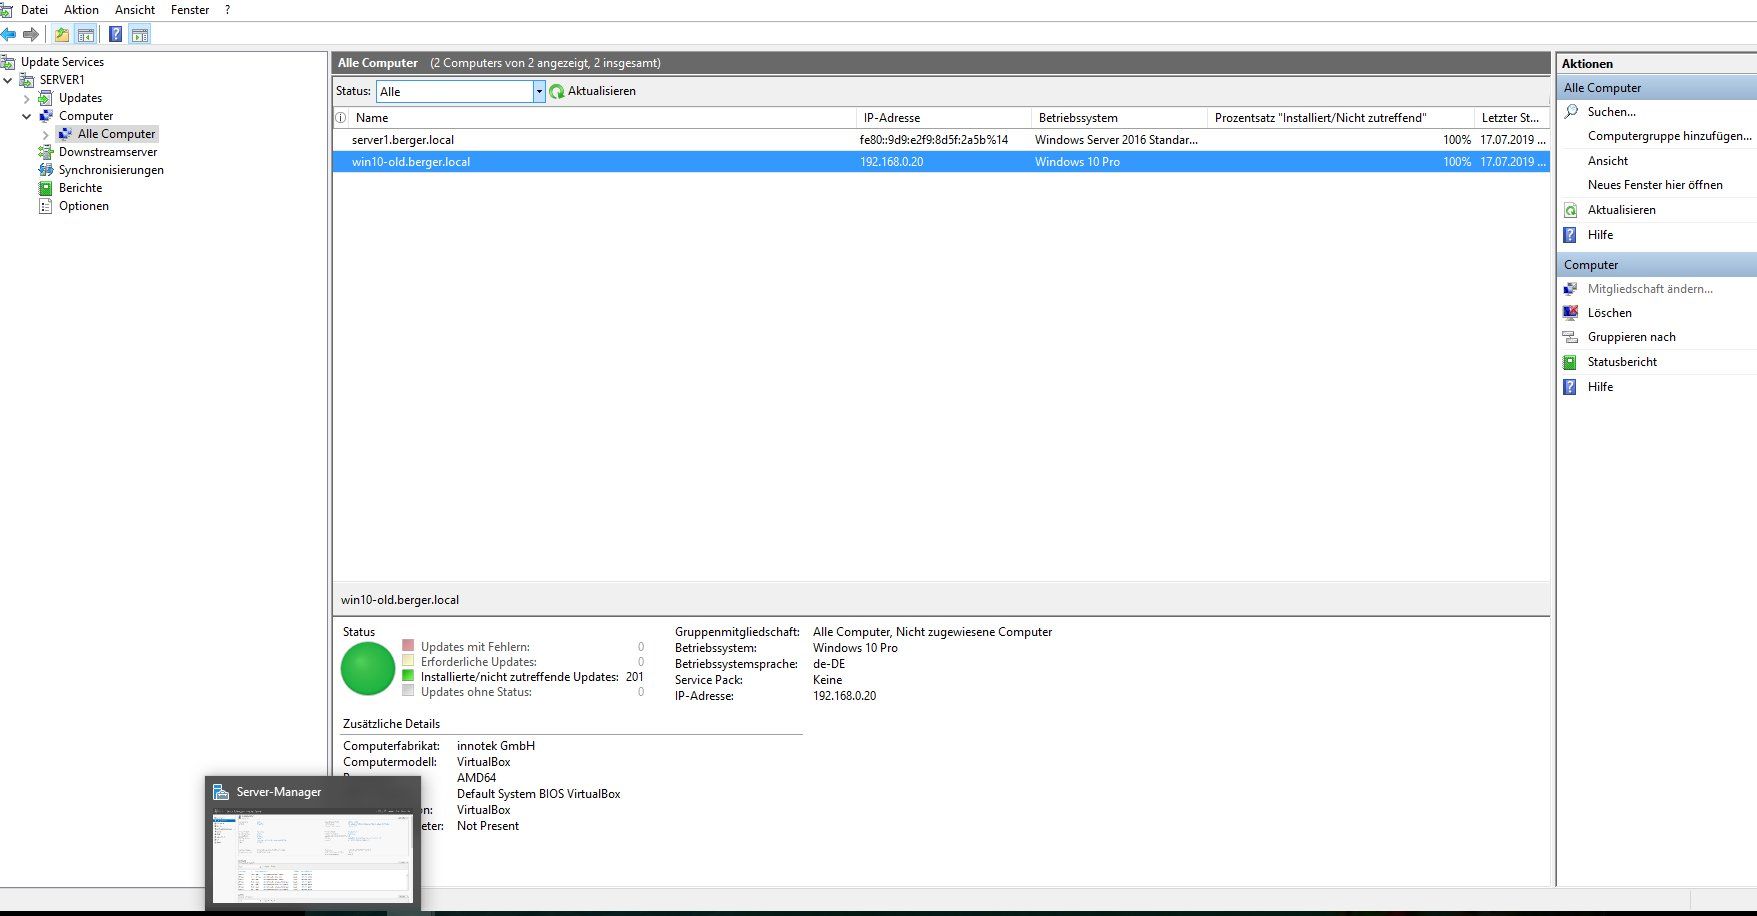Image resolution: width=1757 pixels, height=916 pixels.
Task: Expand the Alle Computer tree node
Action: pos(46,134)
